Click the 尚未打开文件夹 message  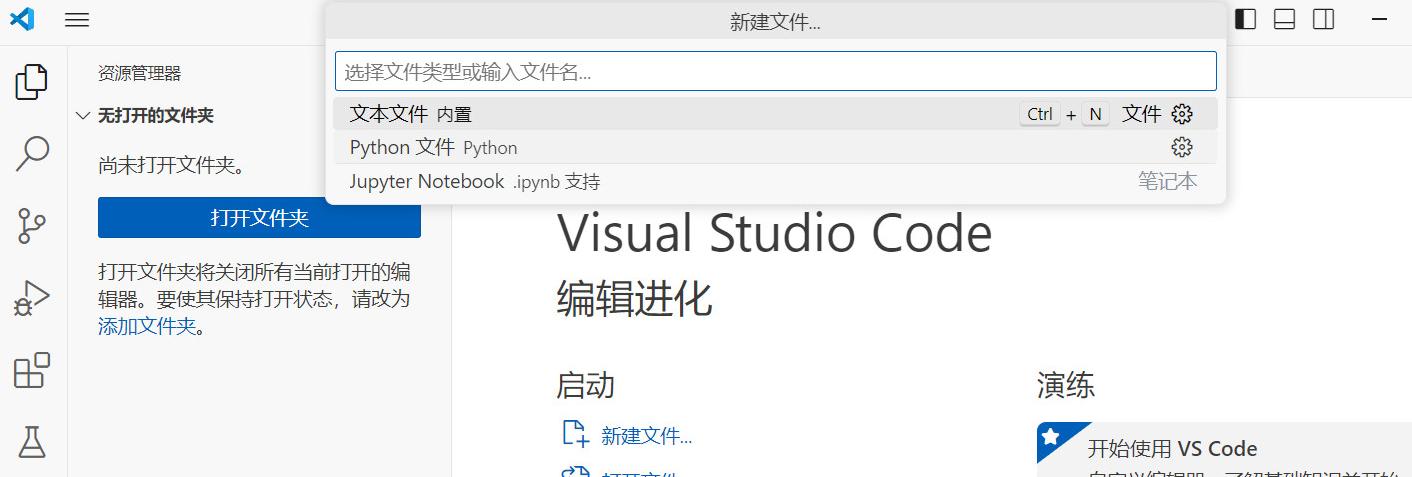[171, 165]
